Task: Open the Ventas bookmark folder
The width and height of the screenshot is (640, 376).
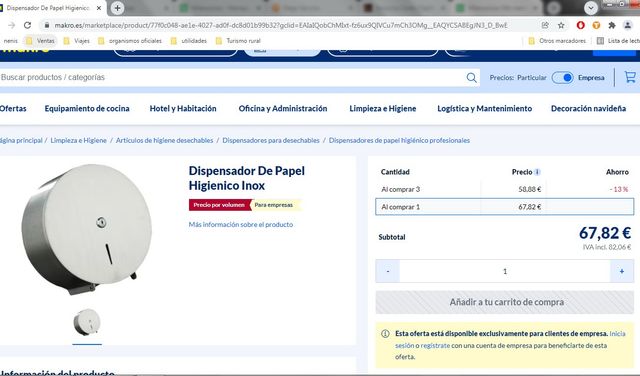Action: tap(40, 41)
